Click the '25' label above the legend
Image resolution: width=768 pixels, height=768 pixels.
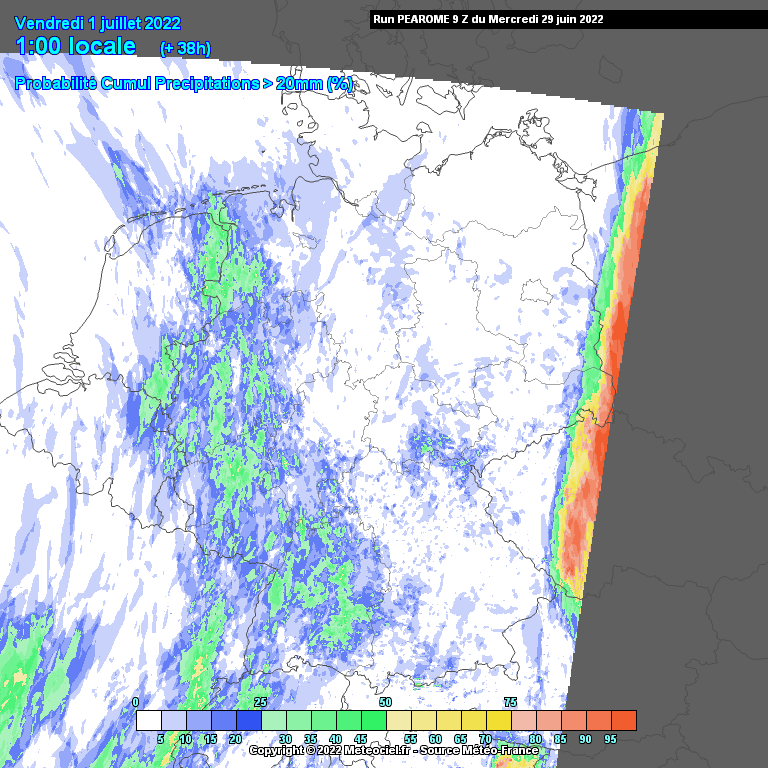[260, 703]
